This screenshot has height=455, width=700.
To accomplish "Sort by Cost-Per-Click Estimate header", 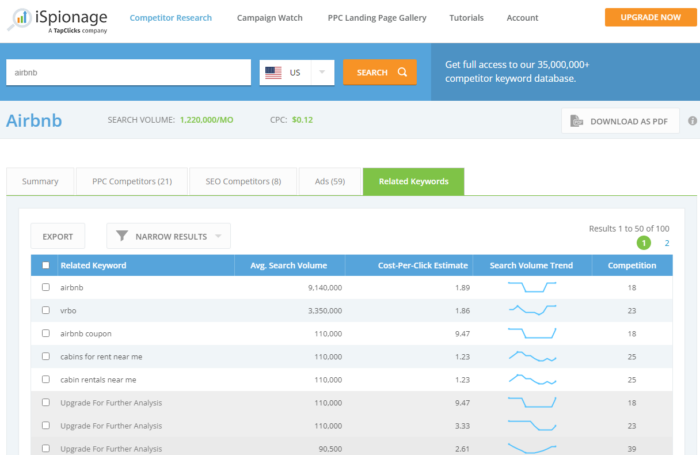I will 423,265.
